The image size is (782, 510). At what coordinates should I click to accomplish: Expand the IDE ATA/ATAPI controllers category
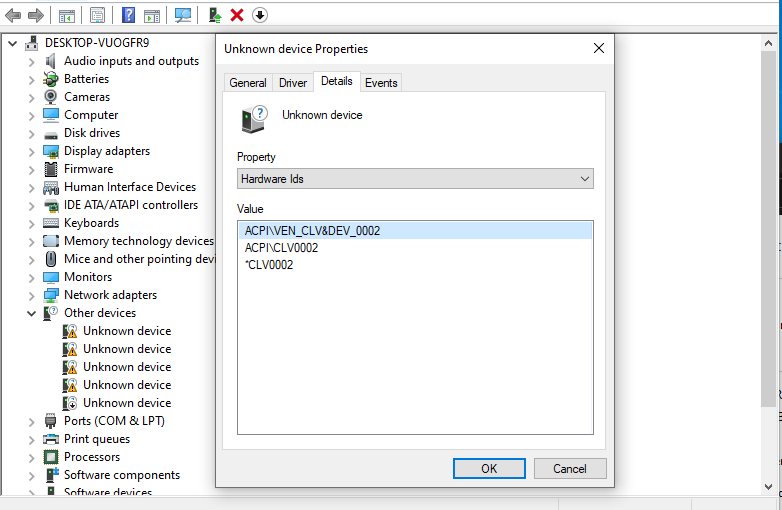pyautogui.click(x=31, y=206)
